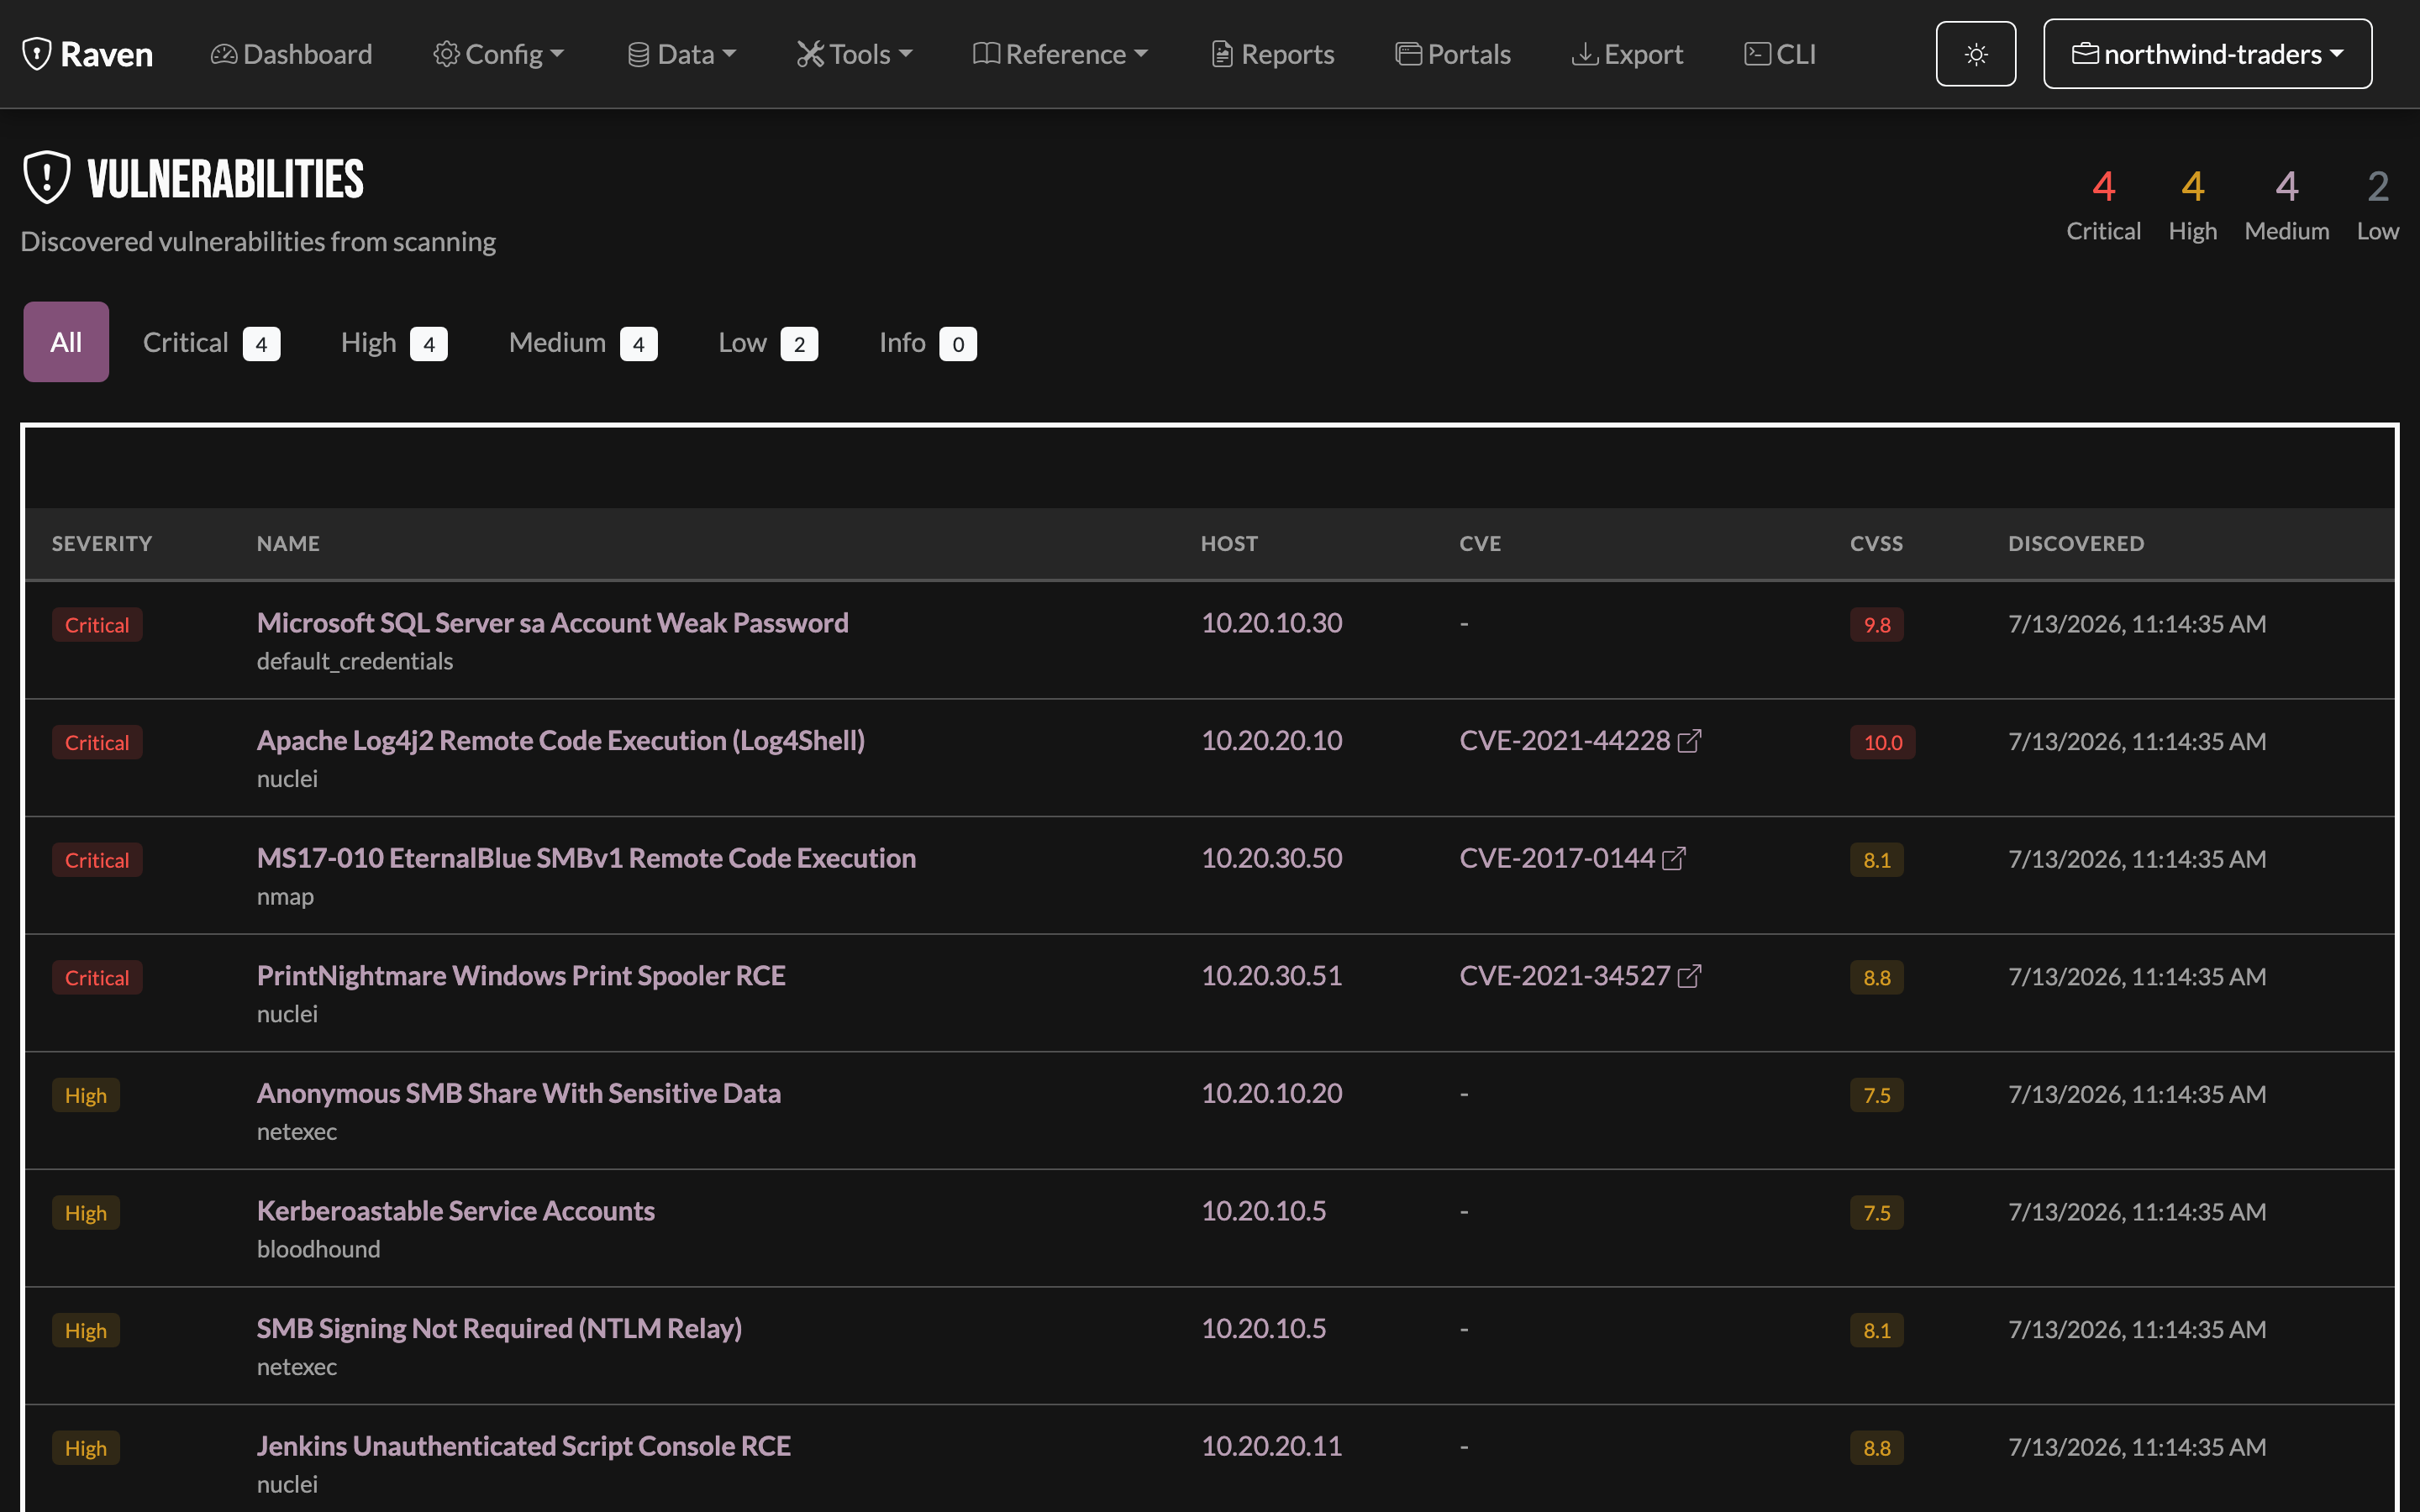
Task: Expand the Config dropdown menu
Action: 499,54
